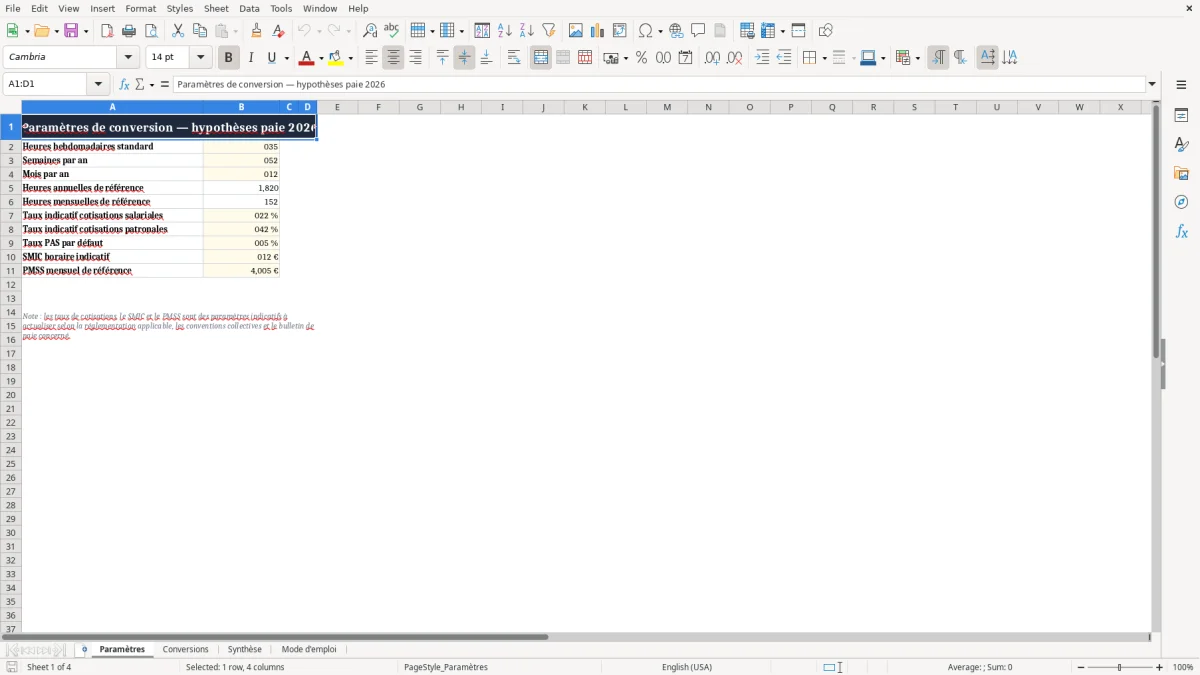
Task: Open the sidebar Navigator compass icon
Action: pos(1181,203)
